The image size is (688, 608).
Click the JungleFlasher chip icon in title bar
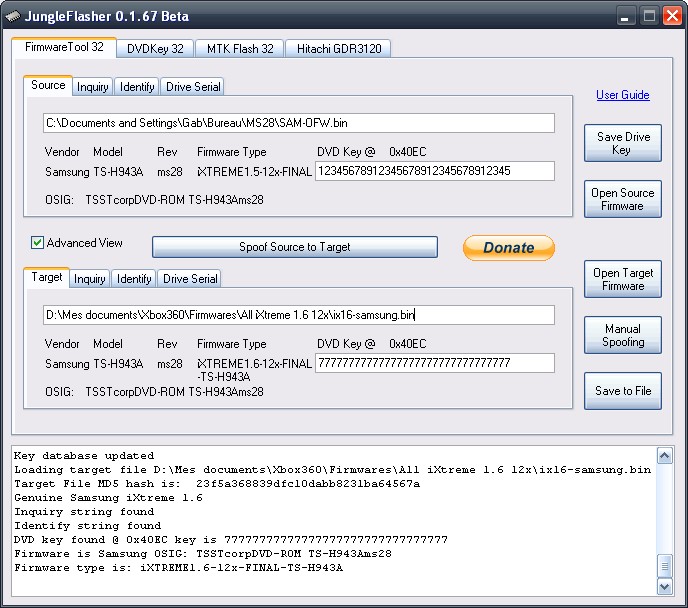(13, 17)
